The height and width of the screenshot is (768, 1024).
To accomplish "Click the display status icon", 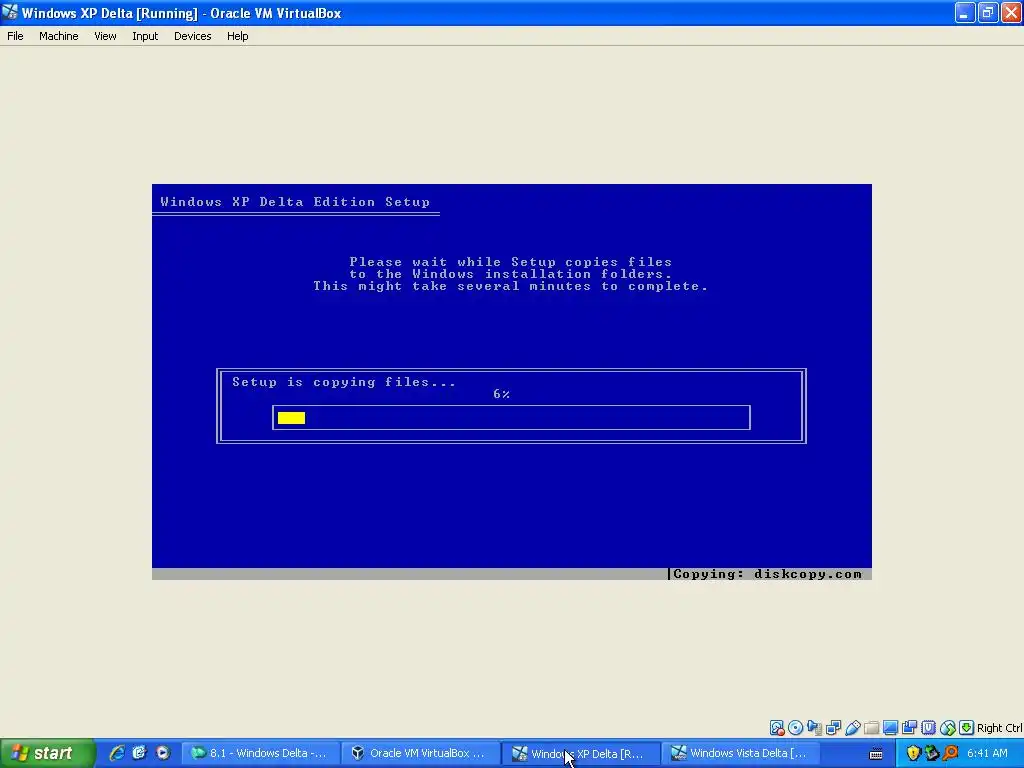I will [890, 728].
